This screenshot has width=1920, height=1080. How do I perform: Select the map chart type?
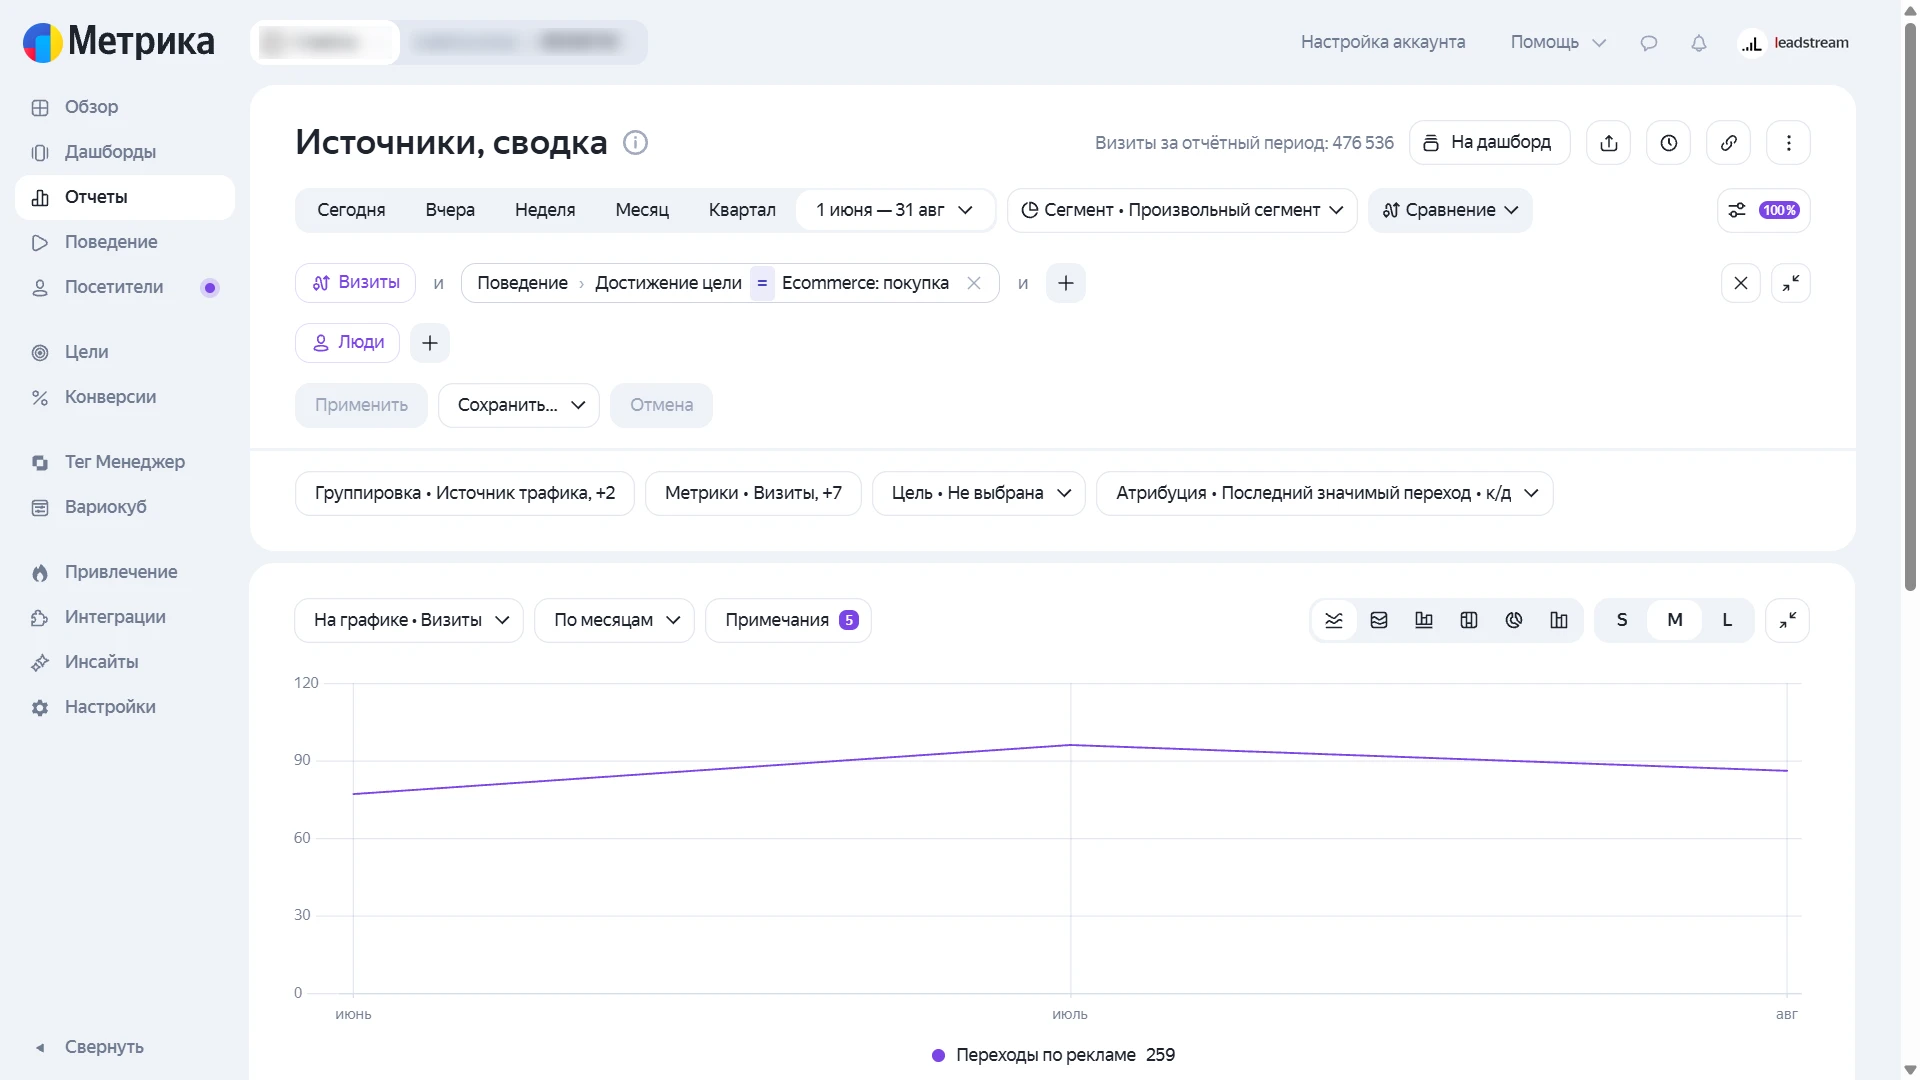click(1469, 620)
